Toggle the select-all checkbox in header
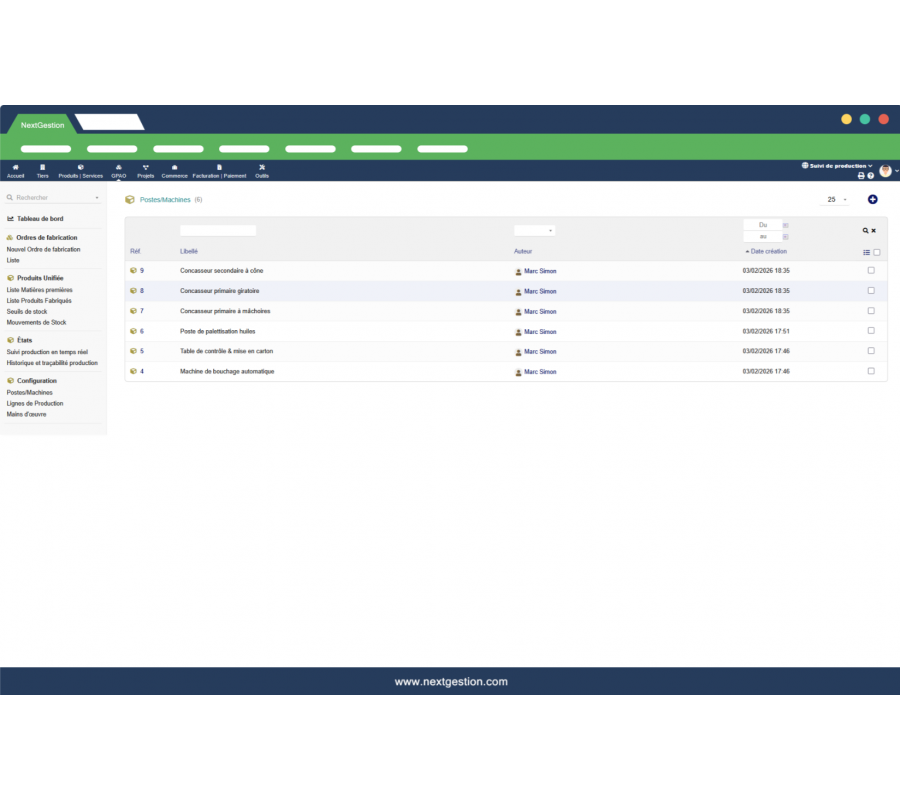The image size is (900, 800). [x=877, y=252]
